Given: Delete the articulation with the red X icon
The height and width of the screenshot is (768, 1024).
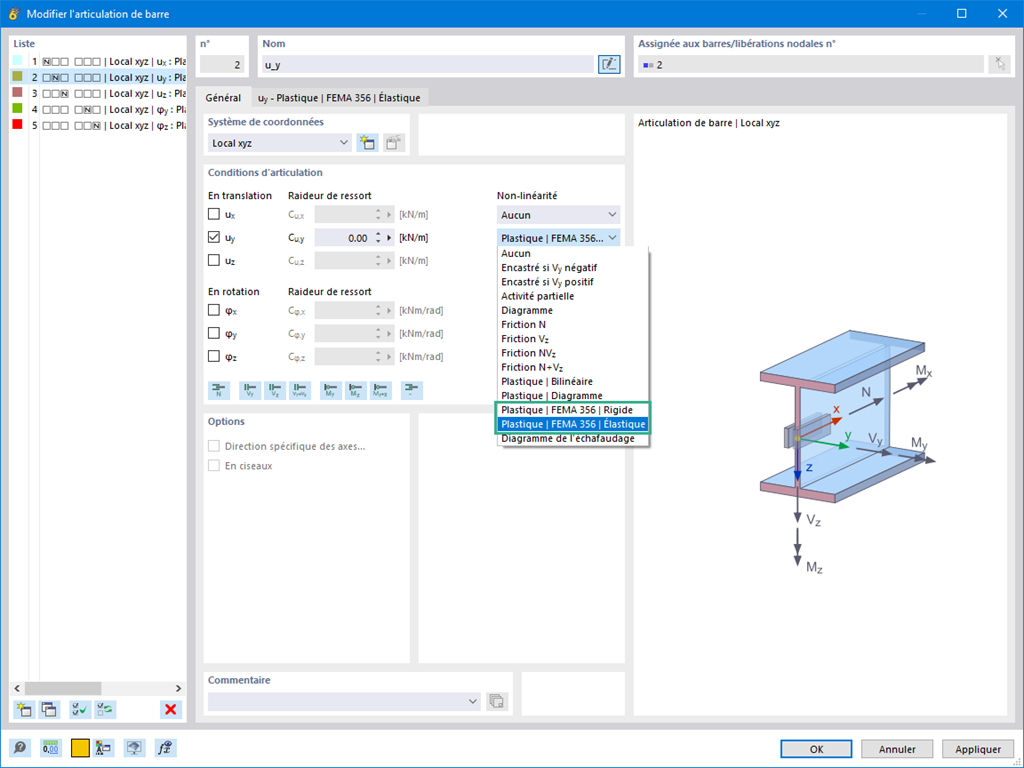Looking at the screenshot, I should click(170, 709).
